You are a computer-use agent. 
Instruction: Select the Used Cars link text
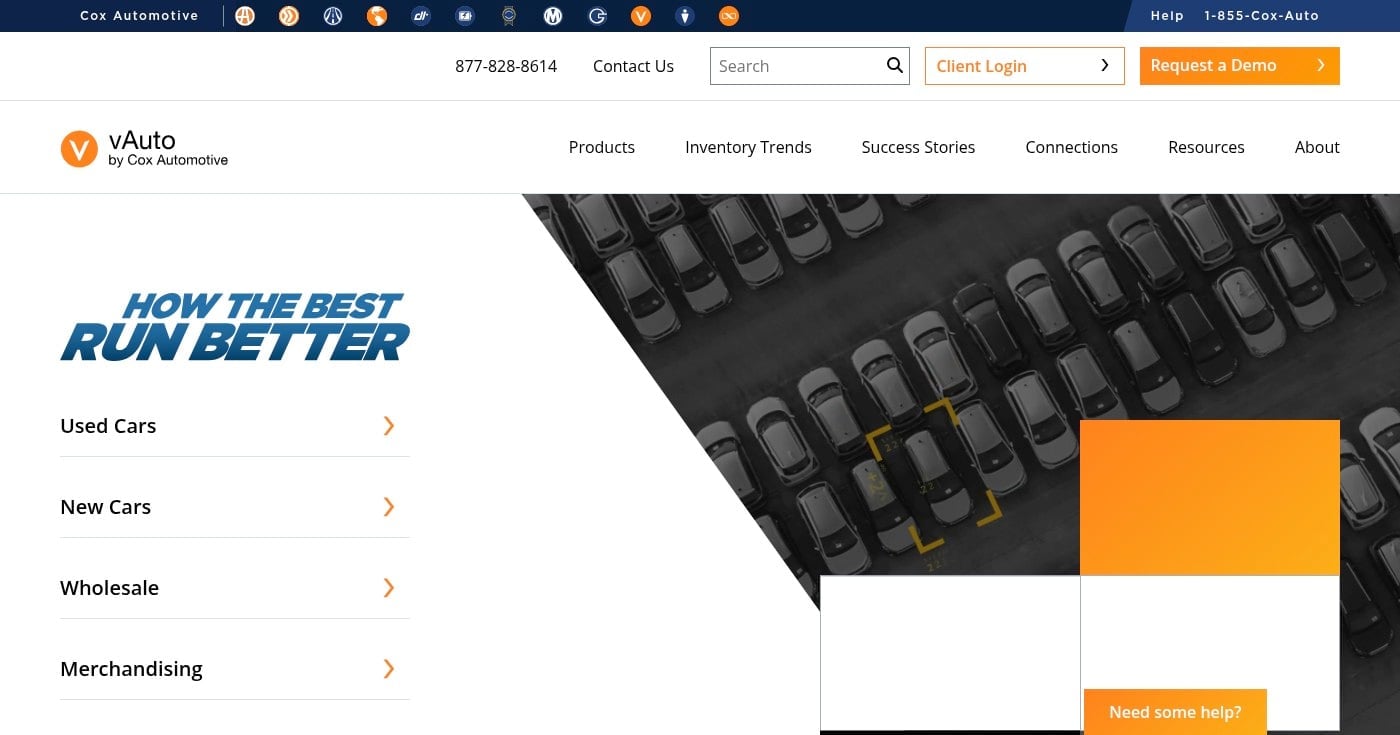(x=108, y=426)
